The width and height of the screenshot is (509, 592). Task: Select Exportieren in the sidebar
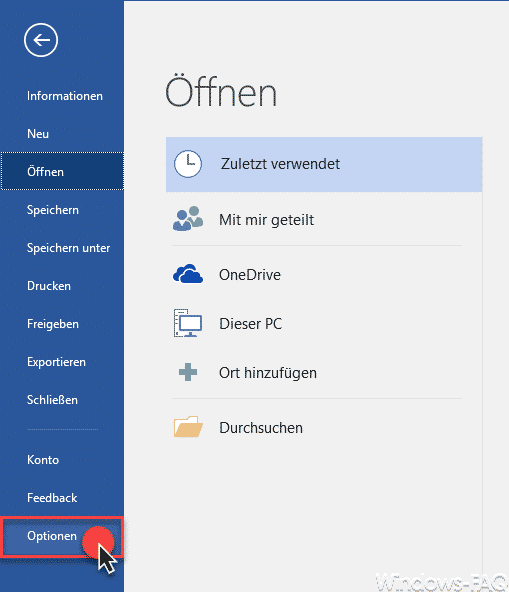click(x=62, y=362)
